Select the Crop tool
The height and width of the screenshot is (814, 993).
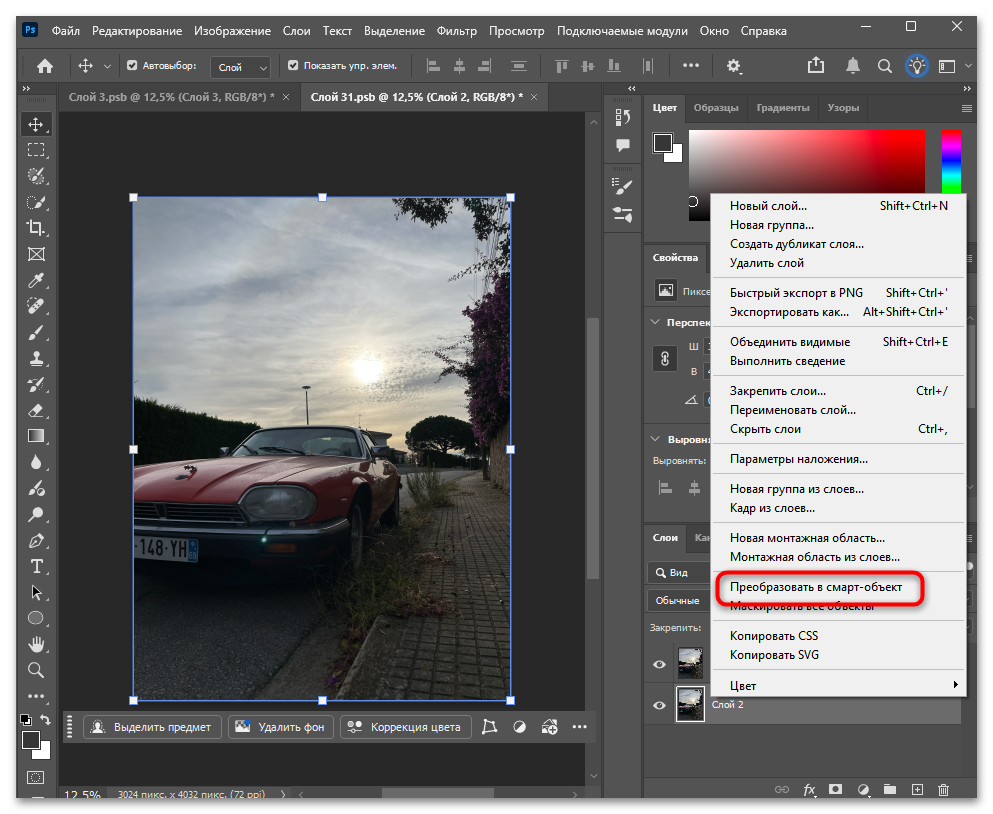click(36, 228)
